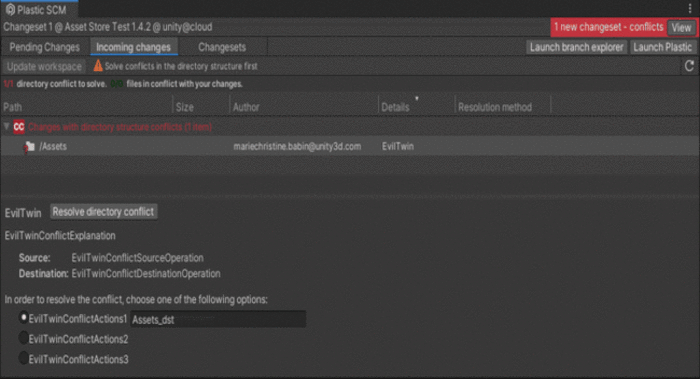This screenshot has height=379, width=700.
Task: Select the EvilTwinConflictActions1 radio button
Action: point(23,318)
